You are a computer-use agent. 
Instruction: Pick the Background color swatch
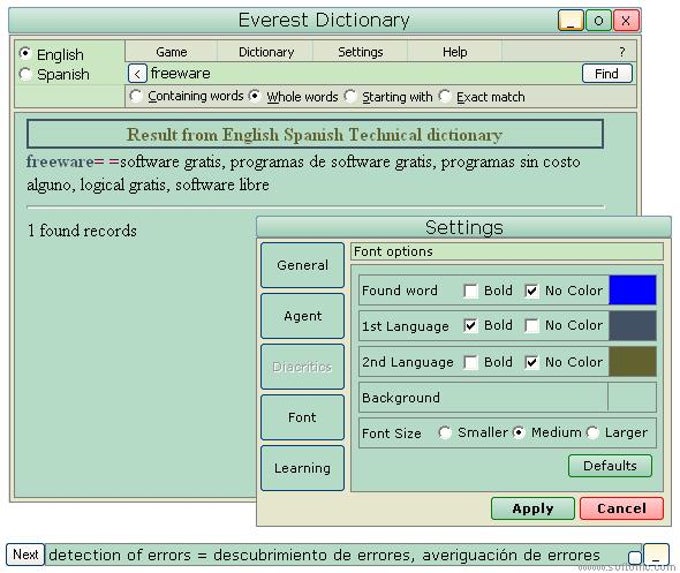click(x=632, y=397)
